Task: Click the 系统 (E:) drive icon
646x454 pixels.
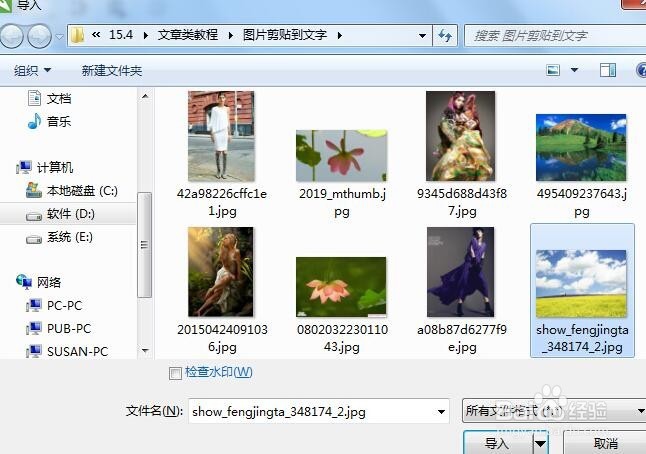Action: 34,239
